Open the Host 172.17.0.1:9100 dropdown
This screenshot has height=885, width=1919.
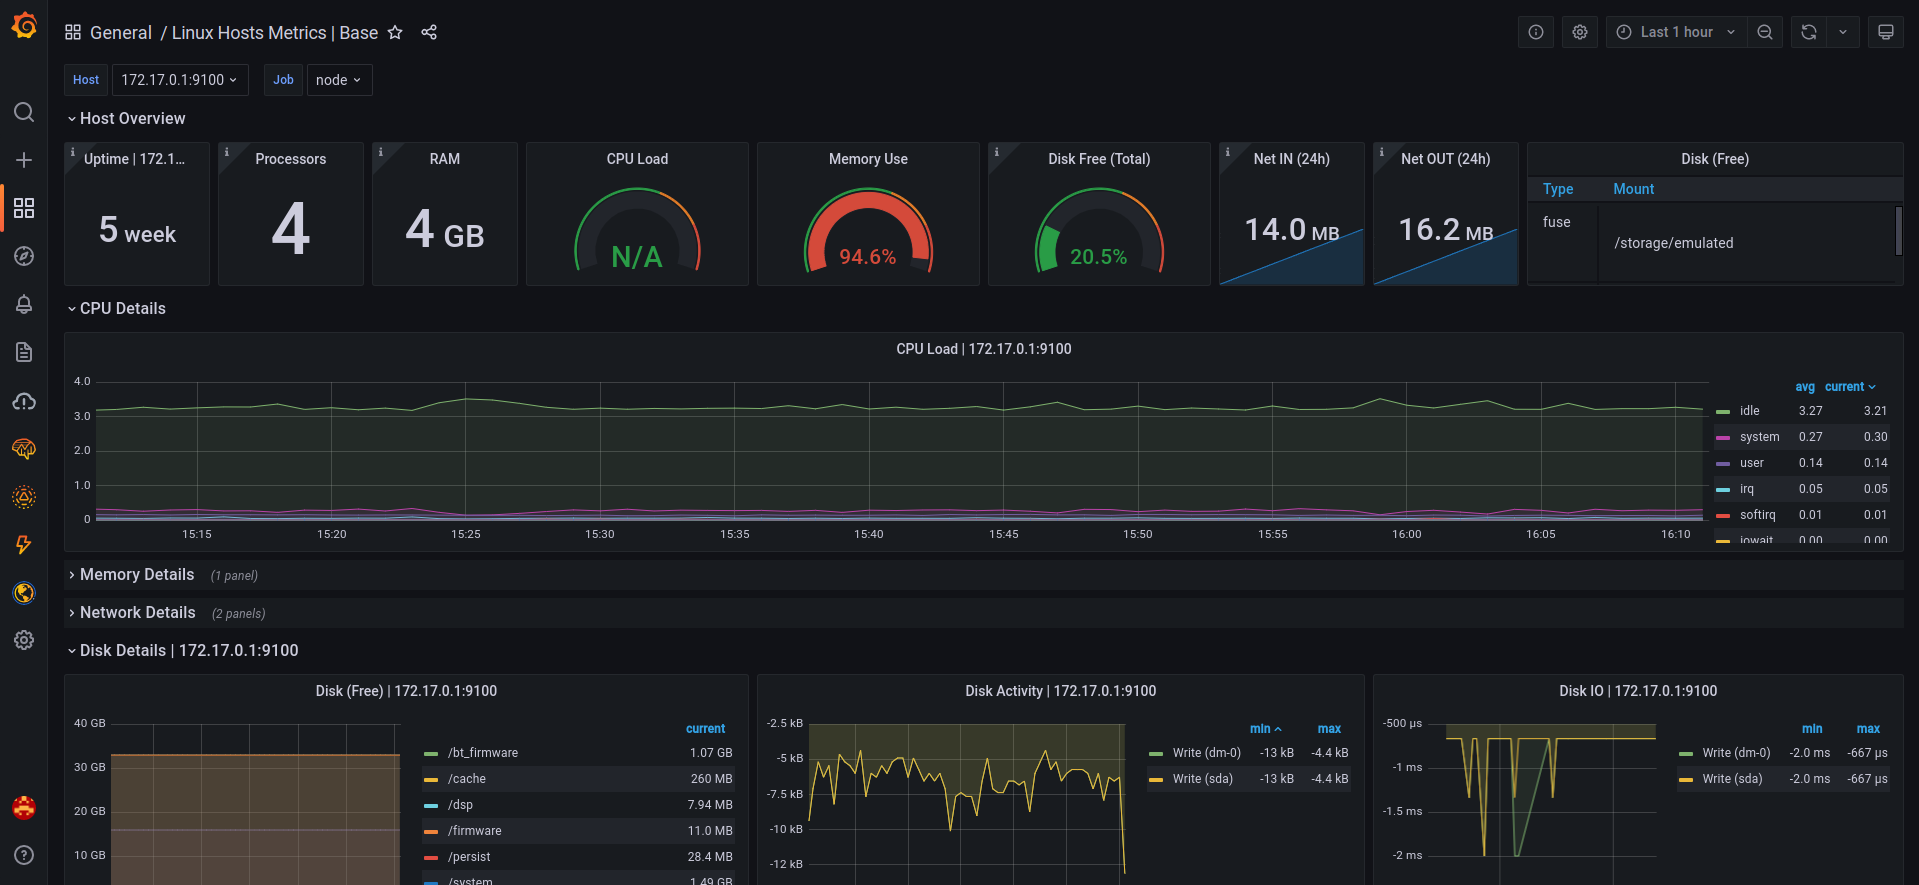[x=179, y=80]
